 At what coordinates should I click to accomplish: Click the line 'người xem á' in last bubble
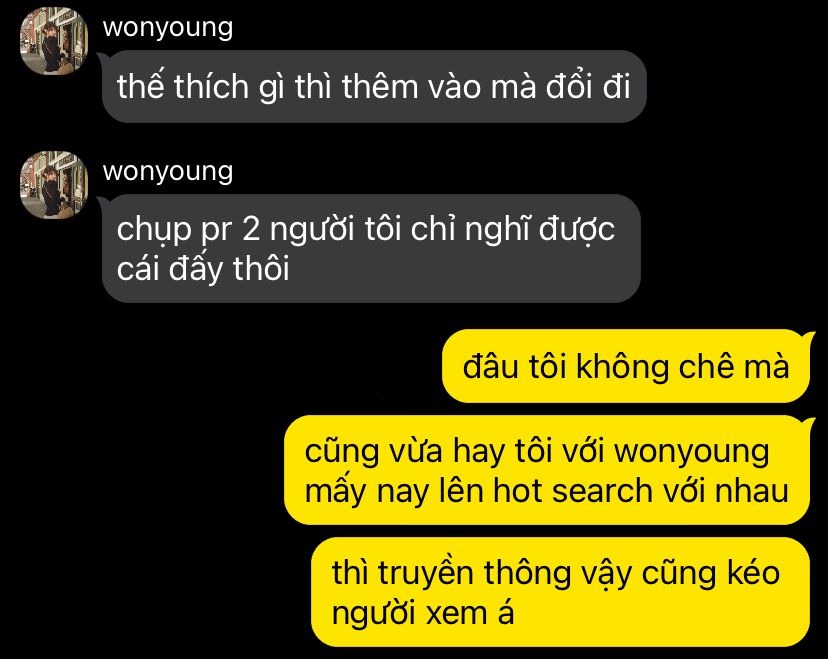point(423,613)
